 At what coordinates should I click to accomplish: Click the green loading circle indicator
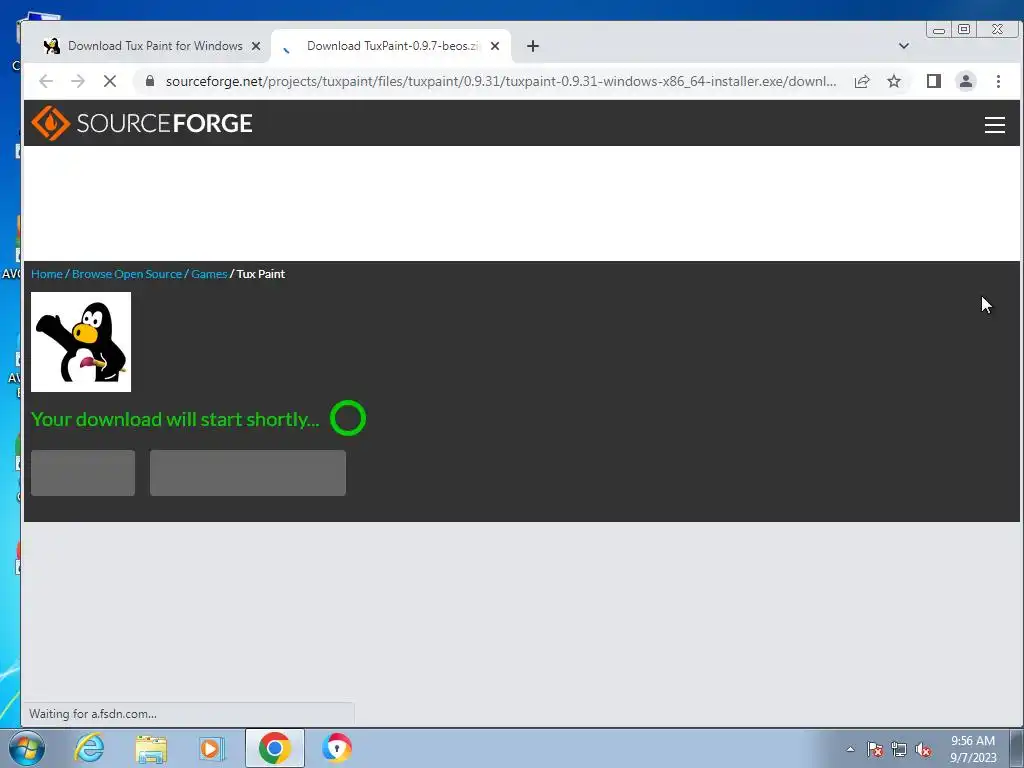348,418
